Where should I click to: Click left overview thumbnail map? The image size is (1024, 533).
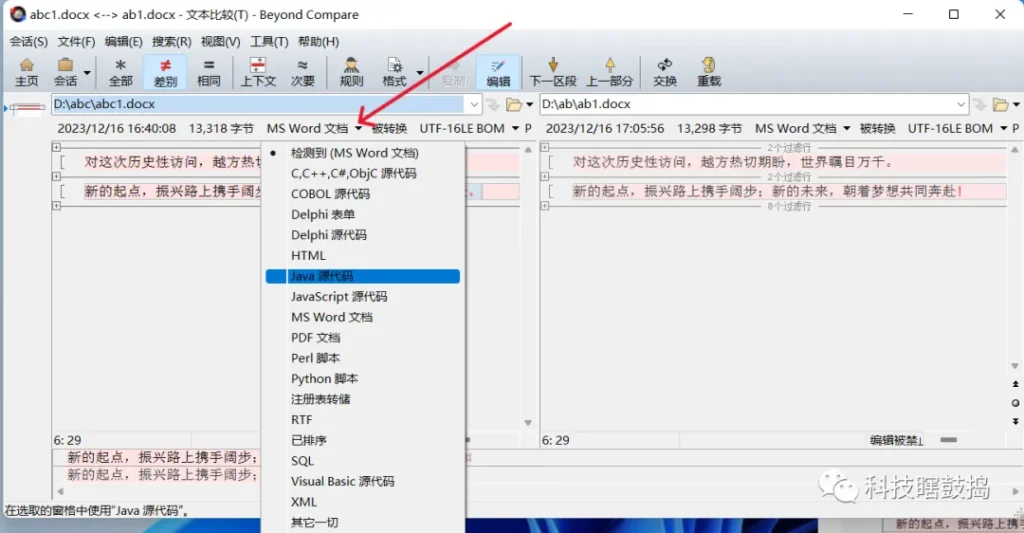27,108
